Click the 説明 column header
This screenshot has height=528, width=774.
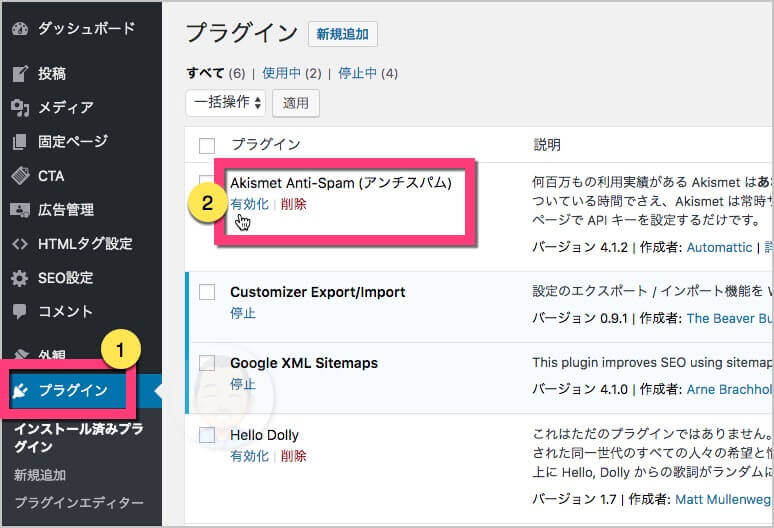[547, 145]
